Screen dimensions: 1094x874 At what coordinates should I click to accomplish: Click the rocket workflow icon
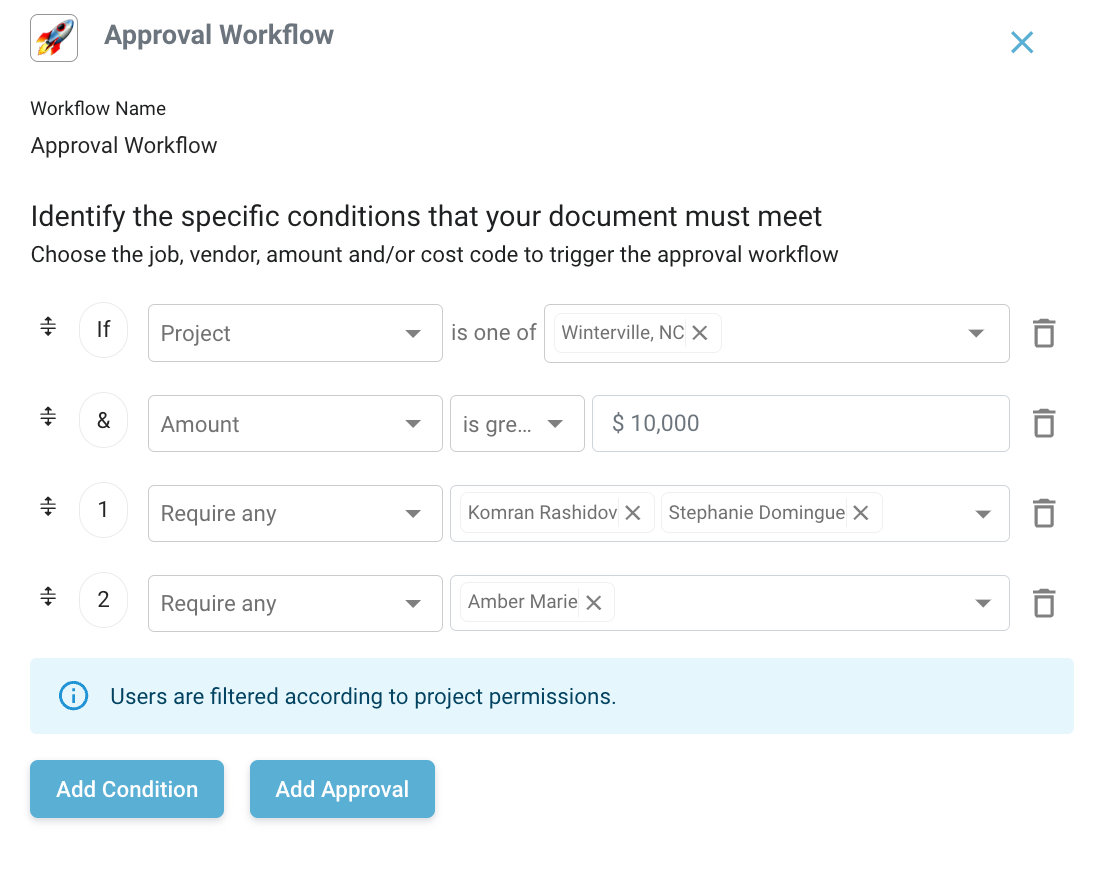54,38
